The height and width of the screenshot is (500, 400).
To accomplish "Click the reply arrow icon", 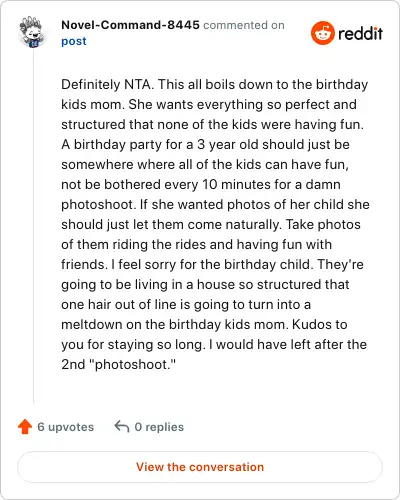I will click(122, 426).
